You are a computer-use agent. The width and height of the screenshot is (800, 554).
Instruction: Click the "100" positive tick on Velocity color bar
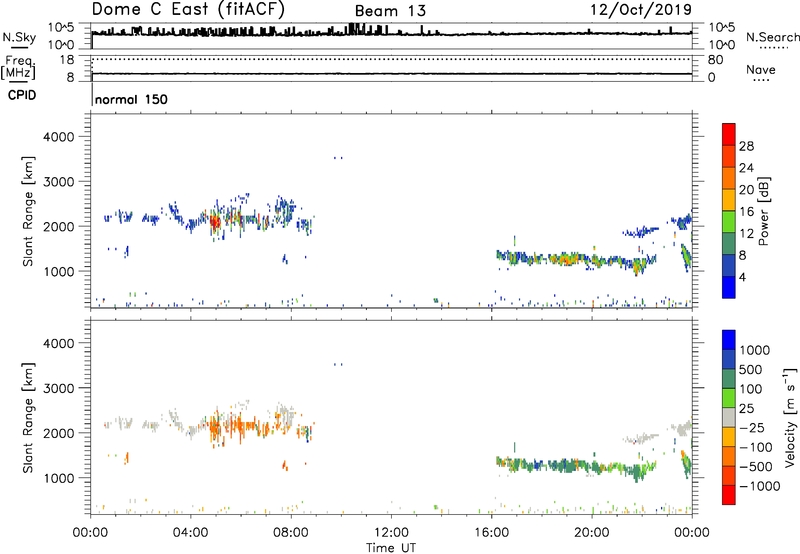[751, 389]
